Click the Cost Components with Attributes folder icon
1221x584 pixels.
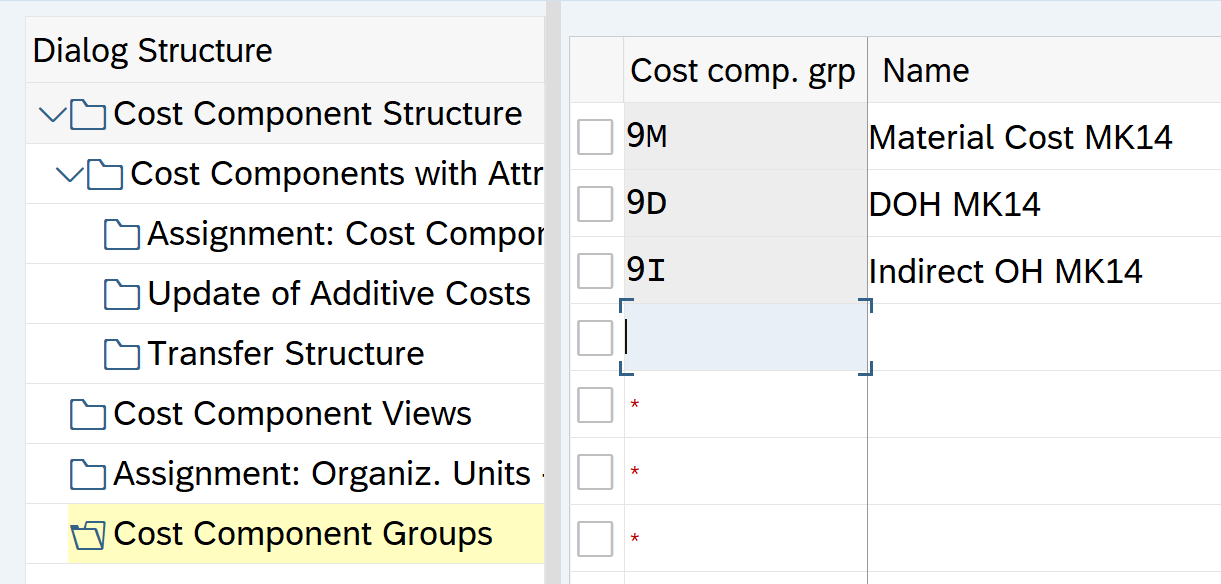click(105, 175)
